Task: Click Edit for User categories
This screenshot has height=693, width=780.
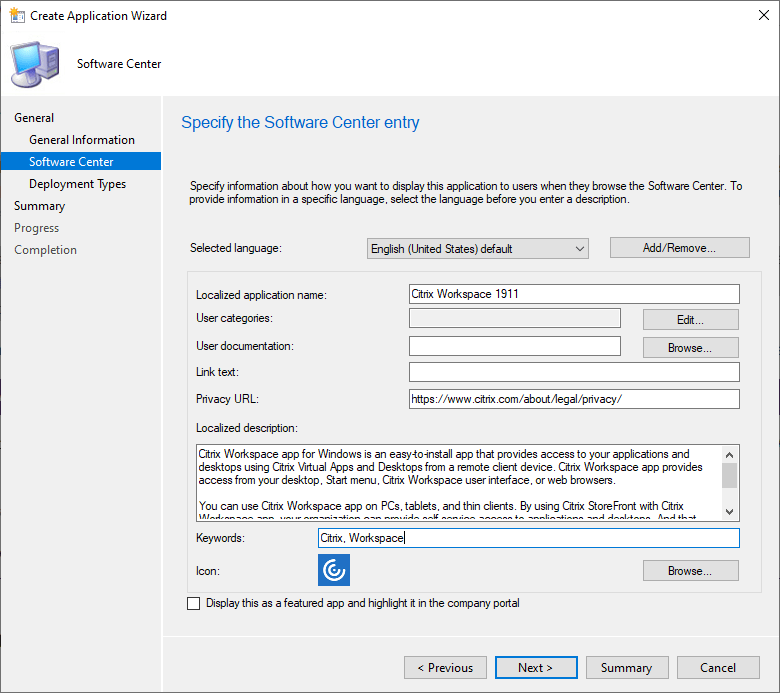Action: 690,319
